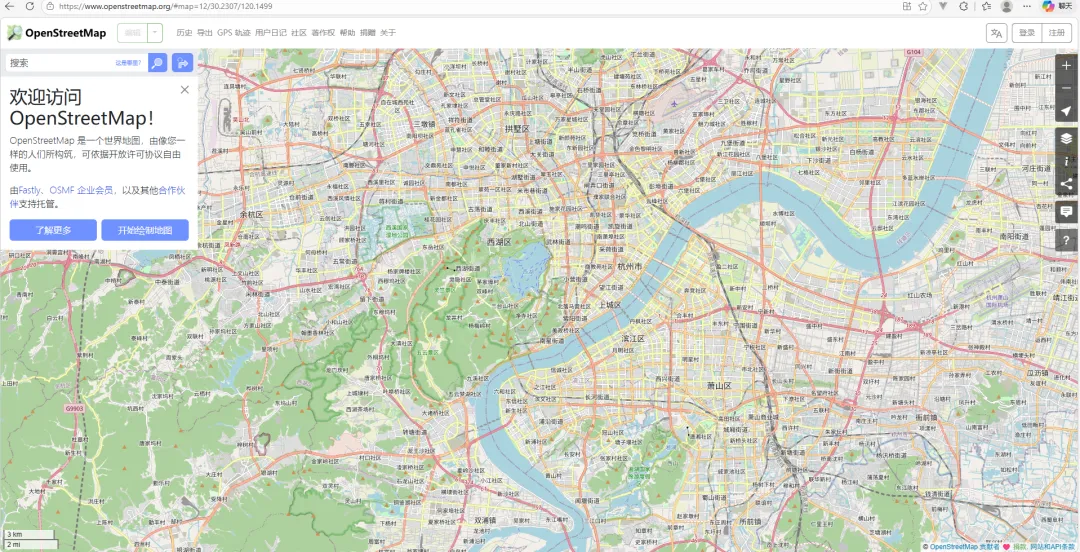Open the browser extensions puzzle icon
The width and height of the screenshot is (1080, 552).
[x=964, y=6]
